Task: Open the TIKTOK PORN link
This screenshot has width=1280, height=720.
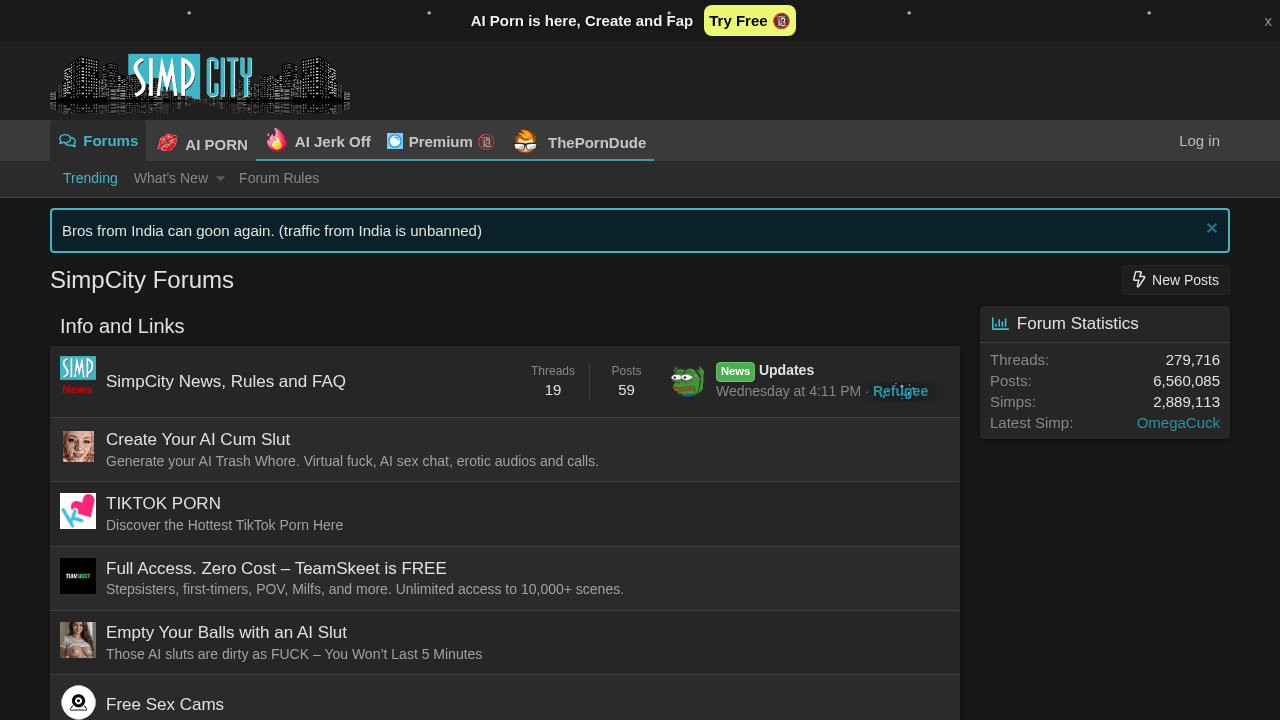Action: coord(163,503)
